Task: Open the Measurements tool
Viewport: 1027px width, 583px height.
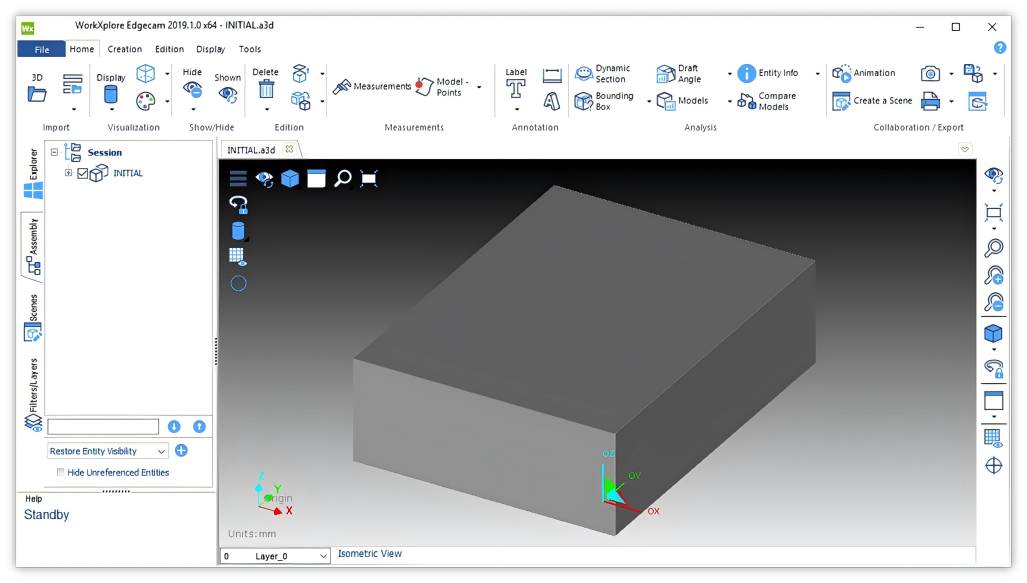Action: pos(372,86)
